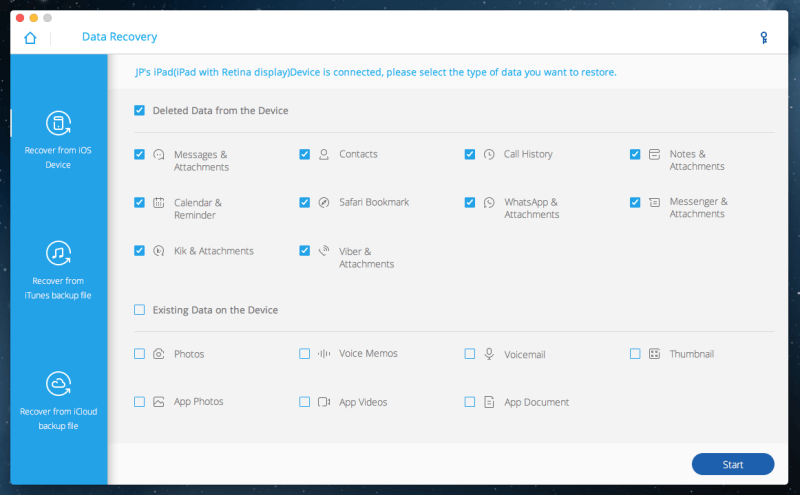Click the 'Thumbnail' label text
This screenshot has height=495, width=800.
pos(691,354)
